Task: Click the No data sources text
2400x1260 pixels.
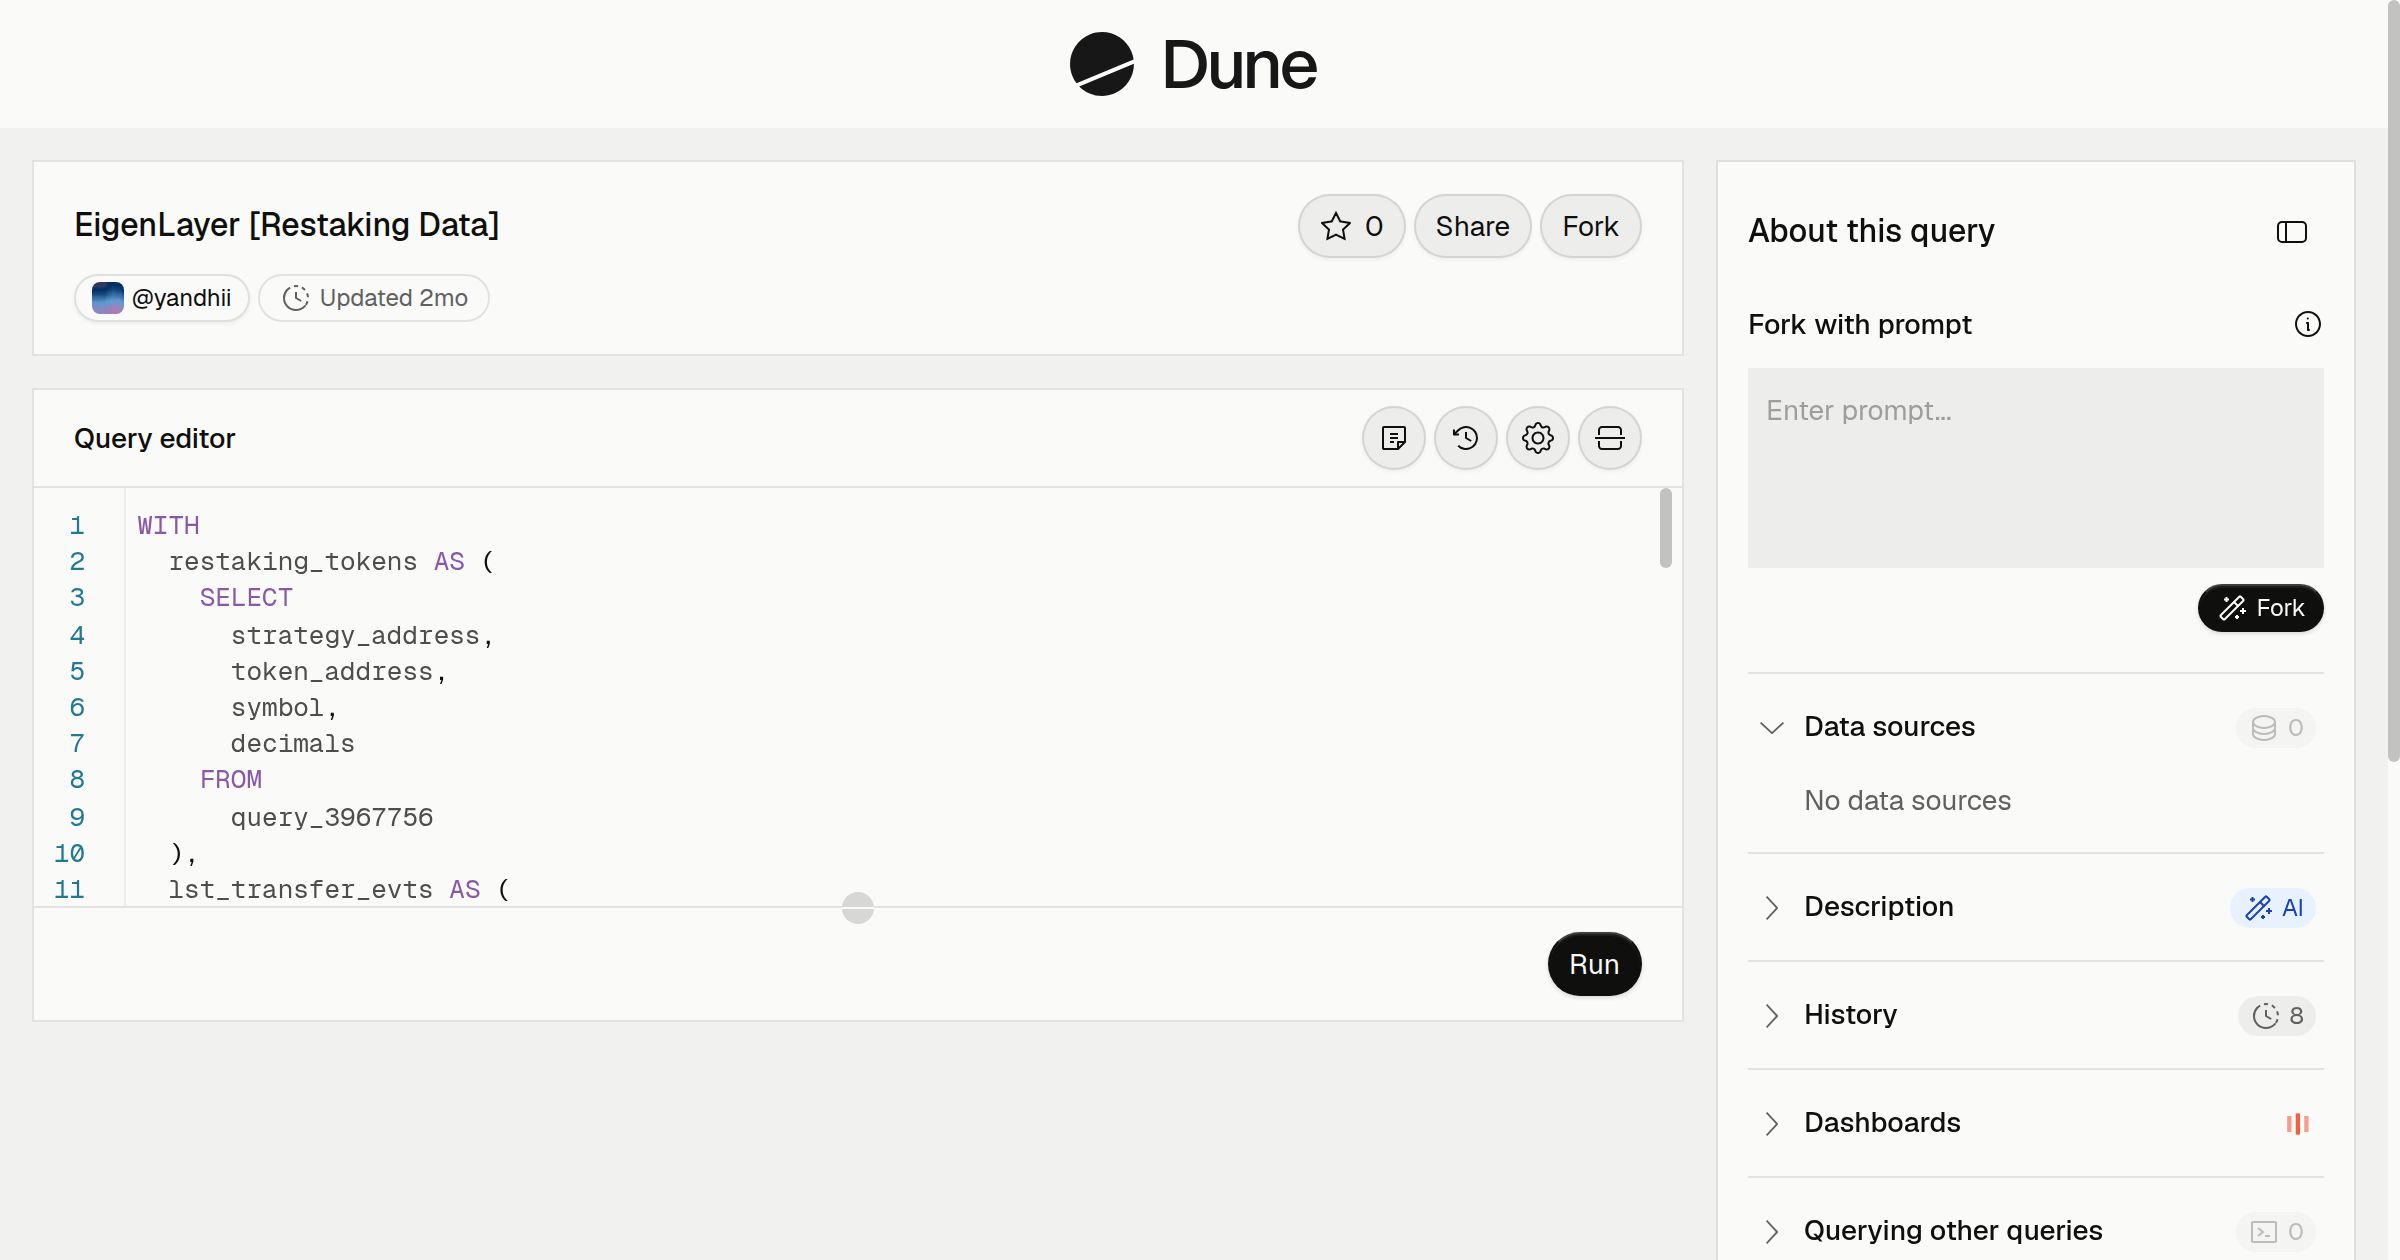Action: [1907, 800]
